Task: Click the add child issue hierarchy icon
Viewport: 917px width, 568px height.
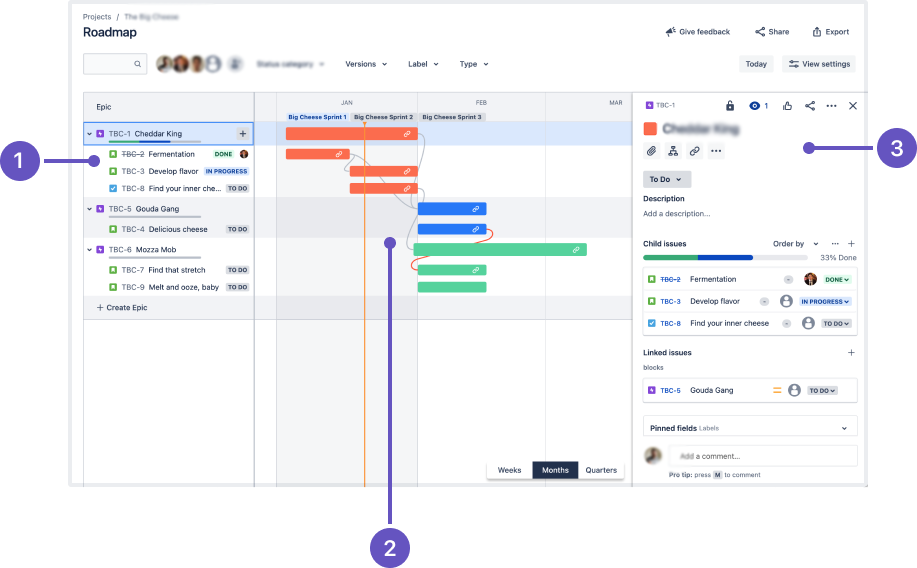Action: [x=673, y=152]
